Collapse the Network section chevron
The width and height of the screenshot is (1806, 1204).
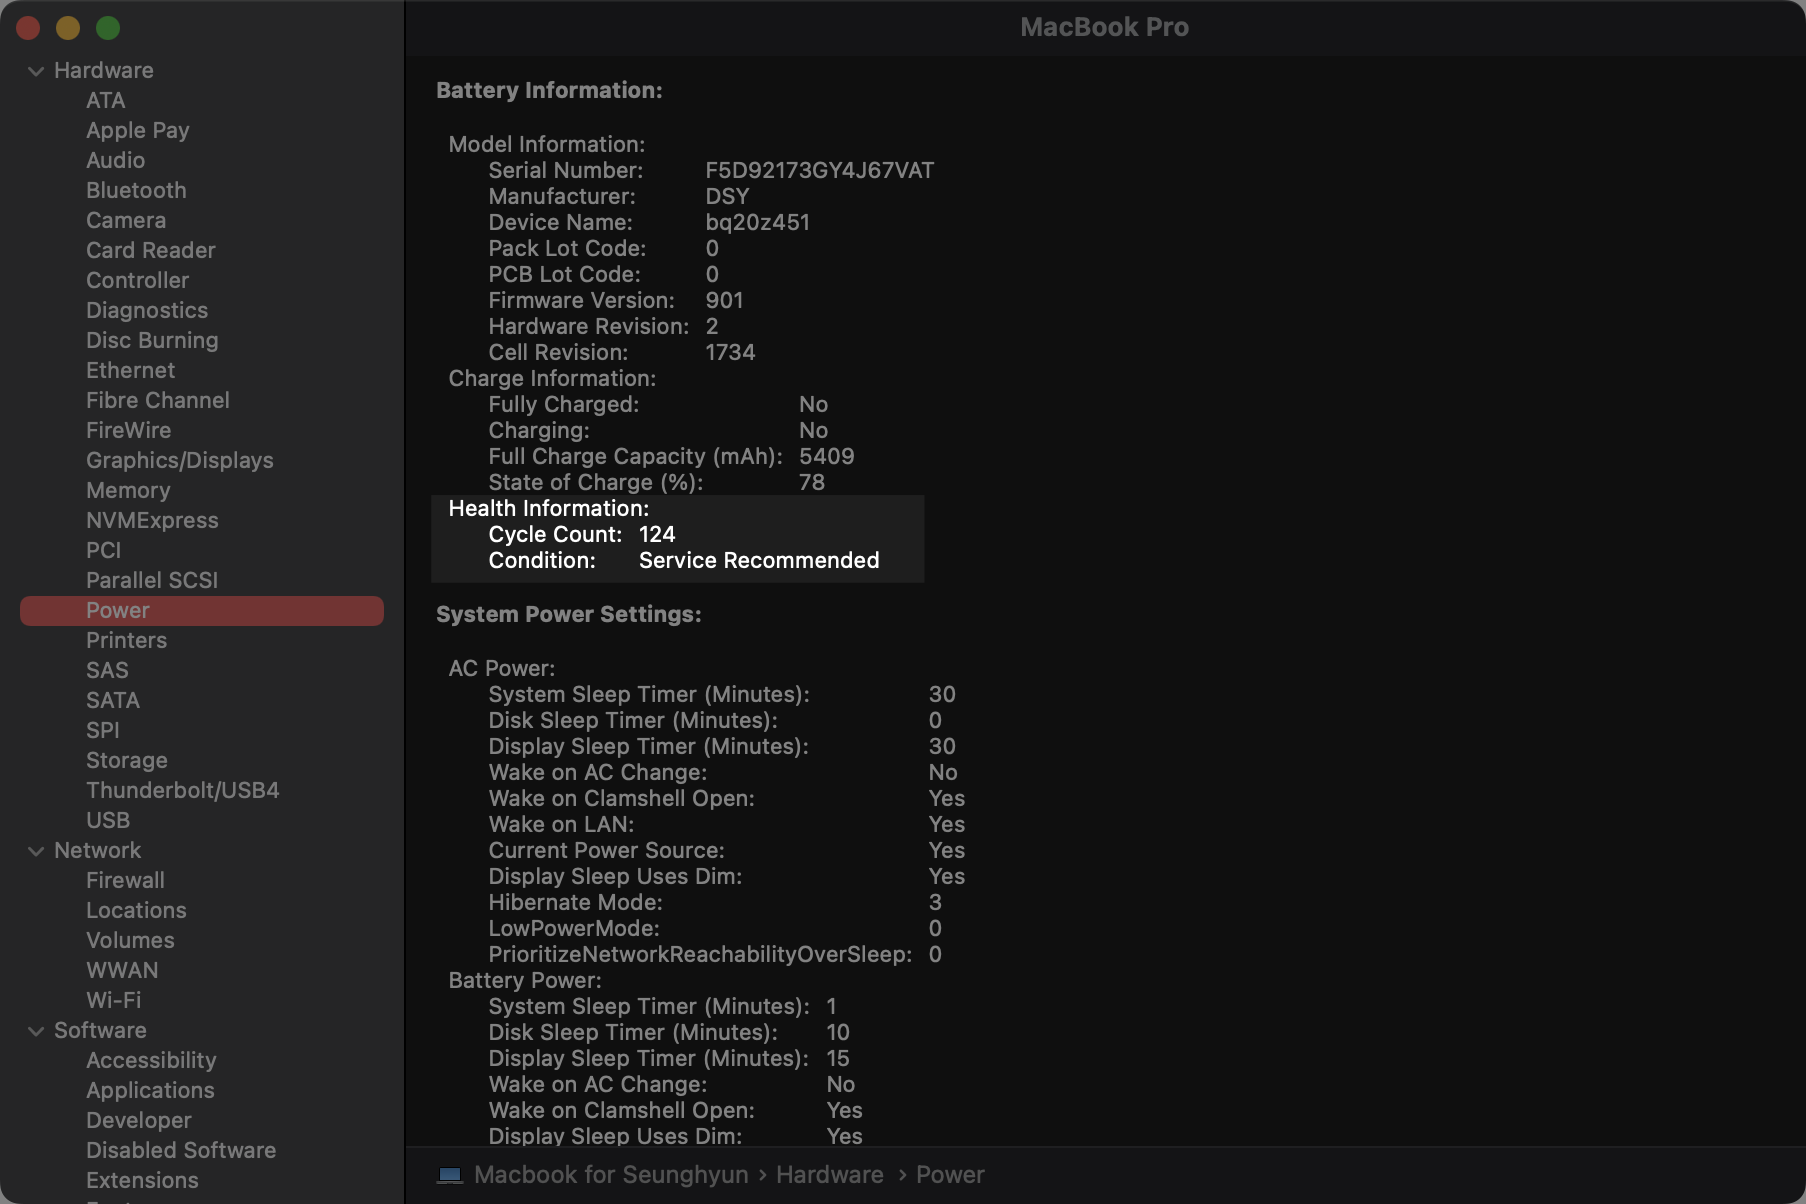point(36,851)
